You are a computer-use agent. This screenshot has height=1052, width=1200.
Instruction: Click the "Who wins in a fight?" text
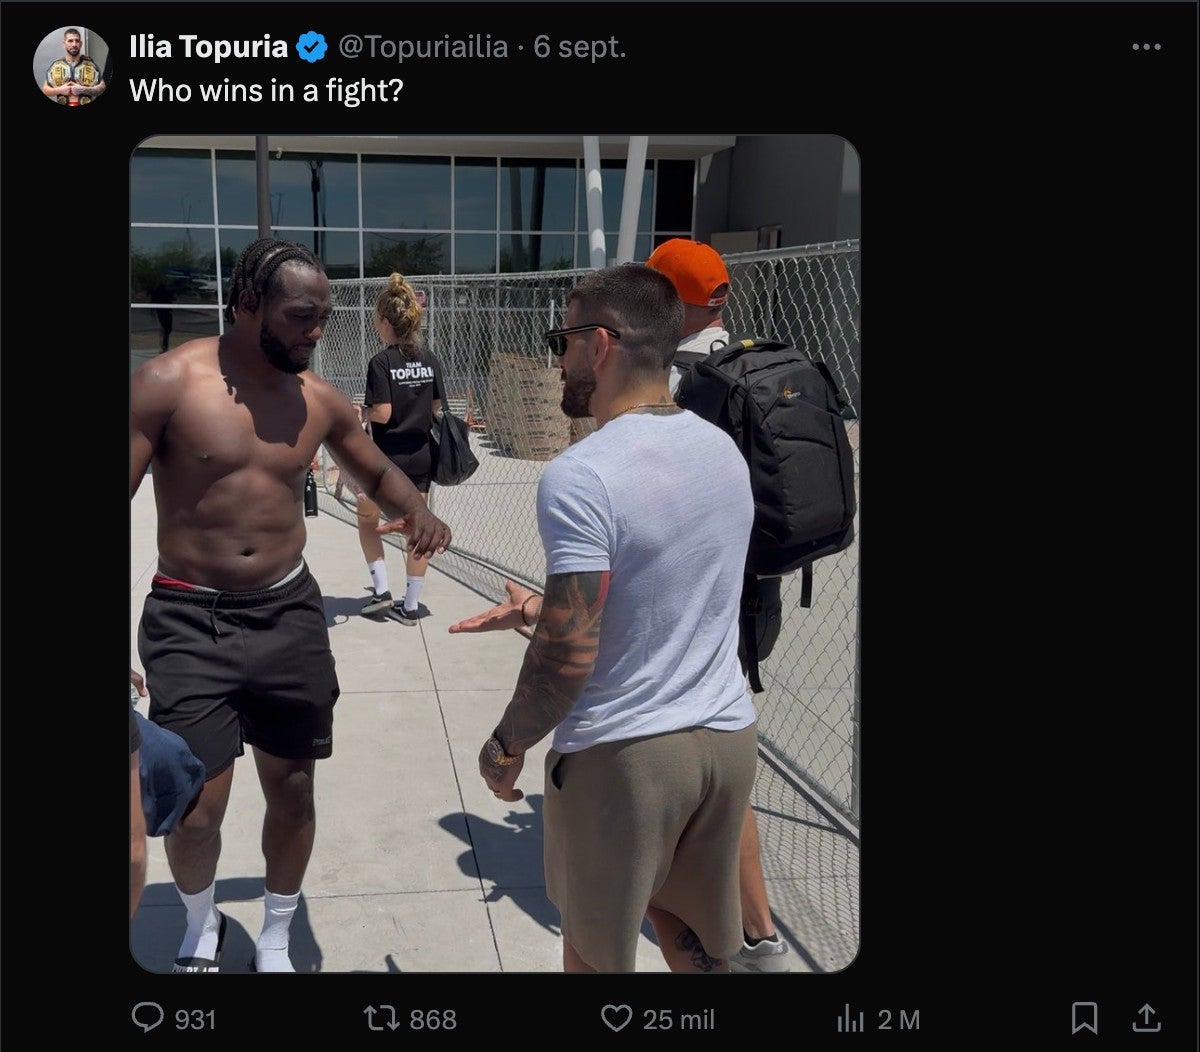tap(266, 90)
